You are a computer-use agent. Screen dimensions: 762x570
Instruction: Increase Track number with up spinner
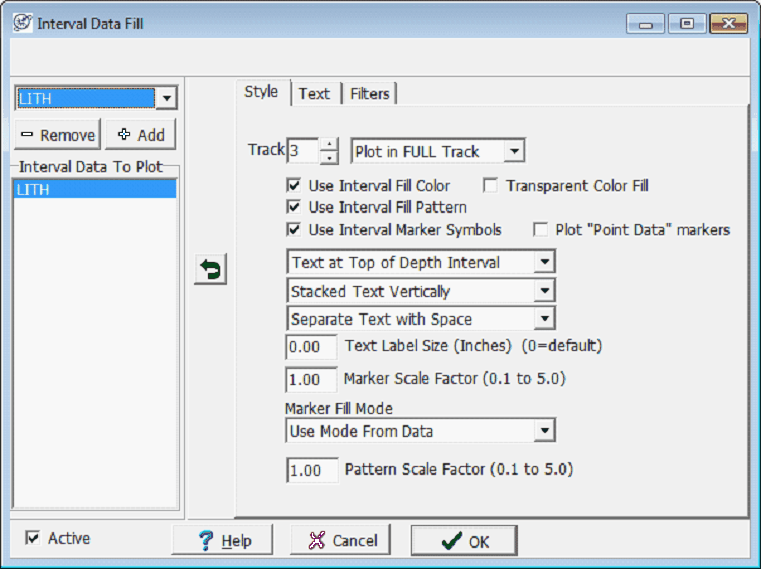click(x=329, y=145)
